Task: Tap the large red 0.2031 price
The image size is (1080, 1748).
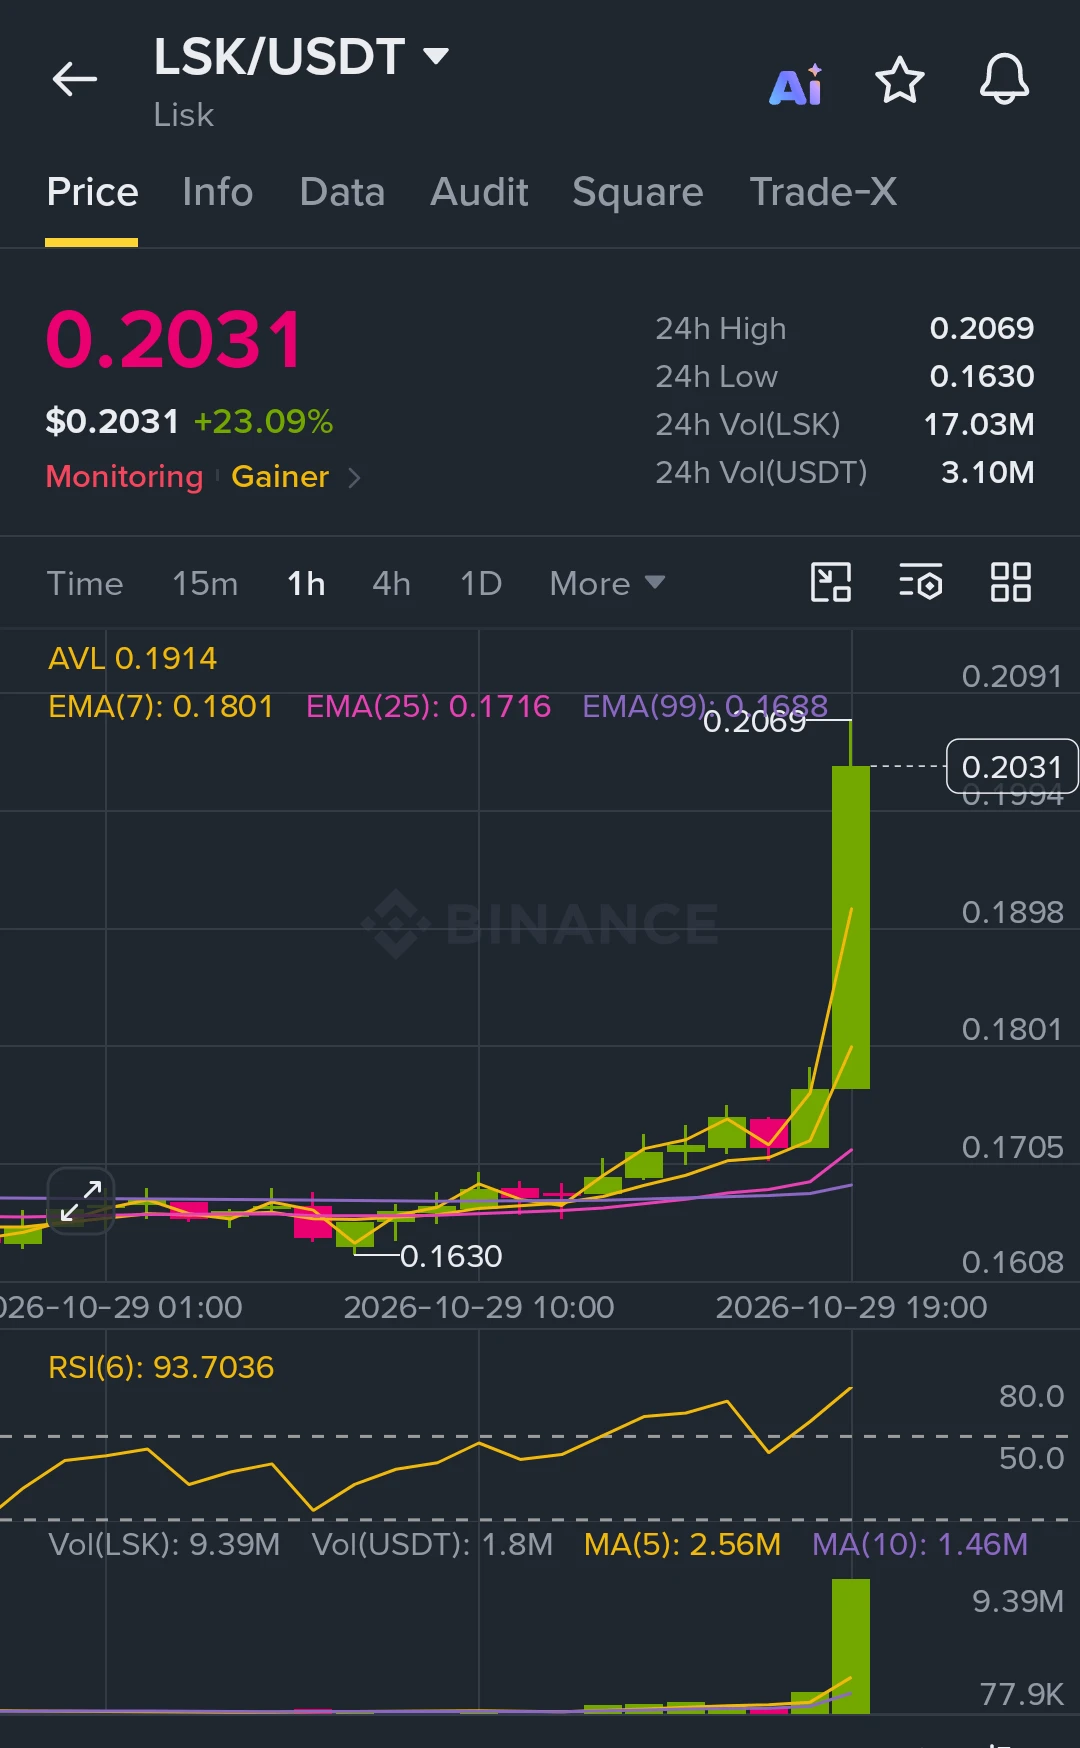Action: [174, 340]
